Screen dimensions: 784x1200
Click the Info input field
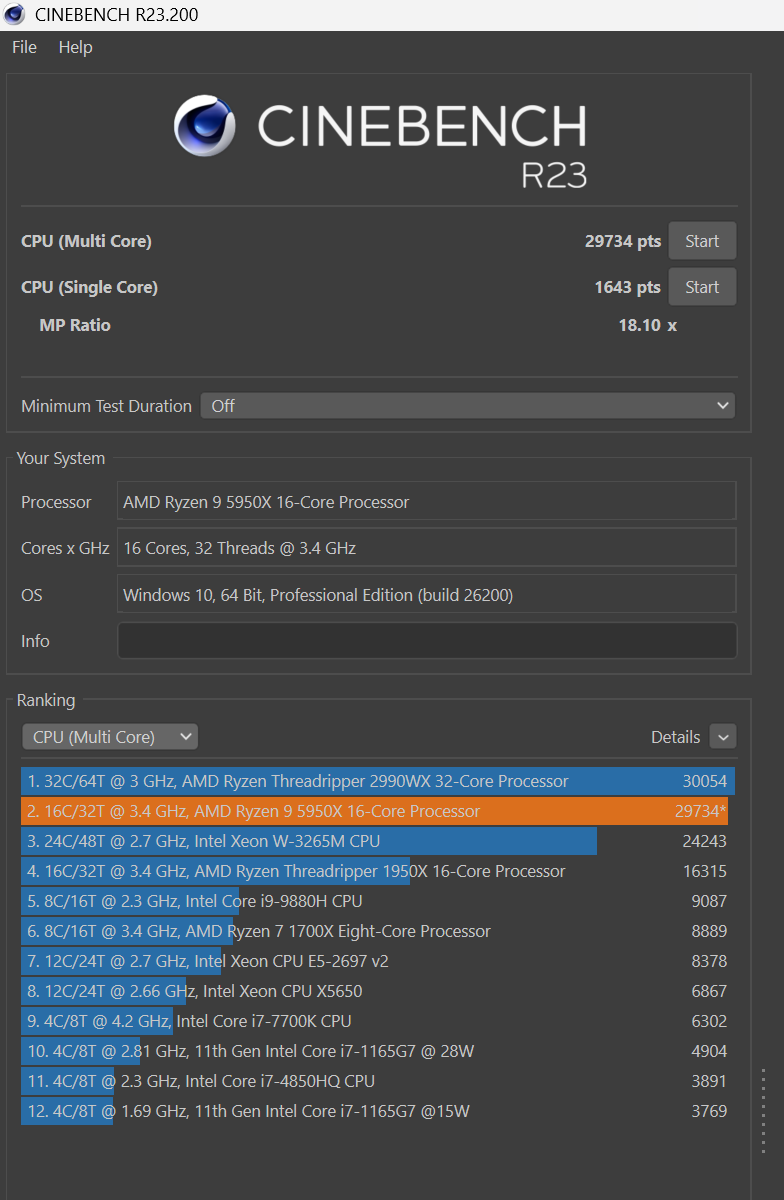(427, 641)
